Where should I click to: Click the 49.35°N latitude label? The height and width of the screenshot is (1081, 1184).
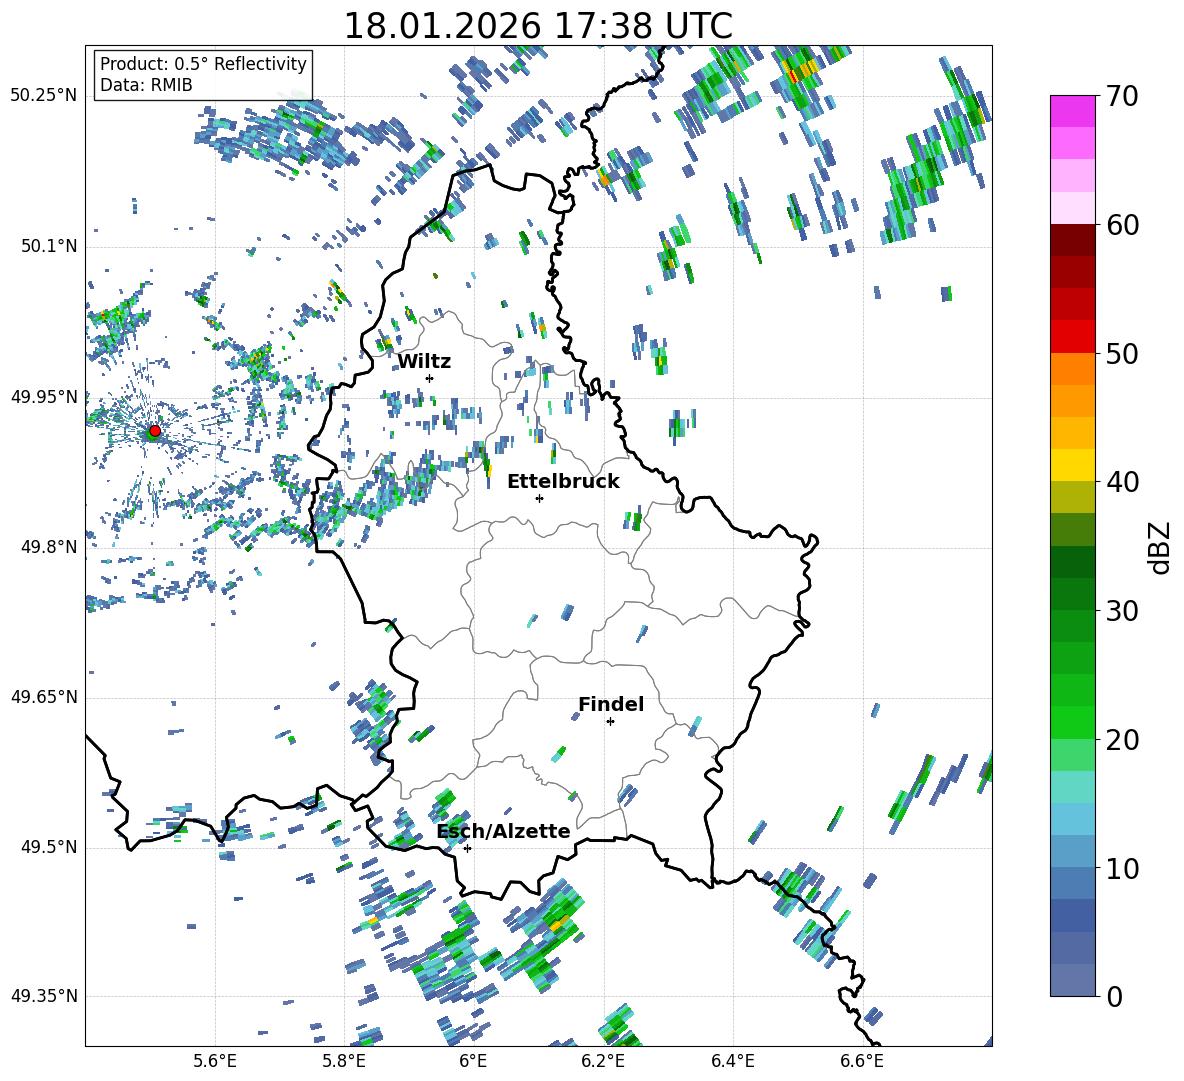coord(44,996)
